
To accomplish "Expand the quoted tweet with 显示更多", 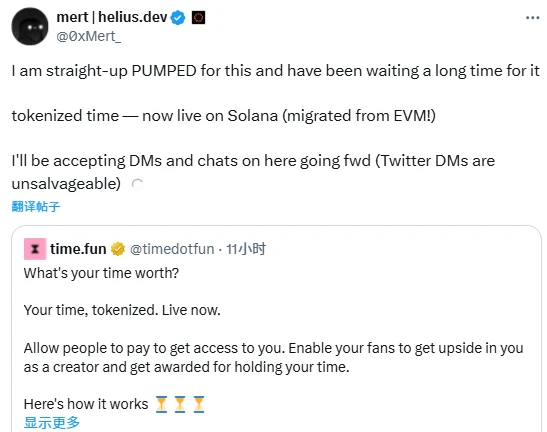I will [x=52, y=423].
